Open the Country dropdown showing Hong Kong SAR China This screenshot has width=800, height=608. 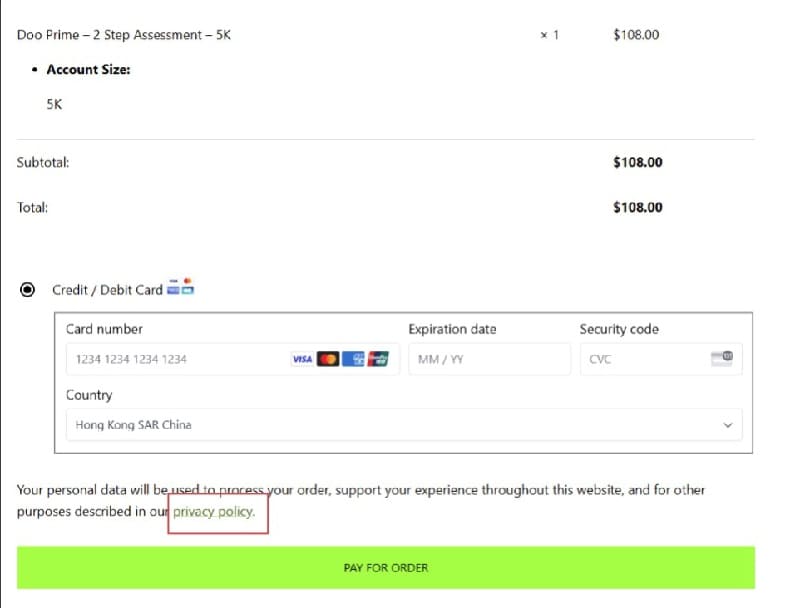[404, 425]
